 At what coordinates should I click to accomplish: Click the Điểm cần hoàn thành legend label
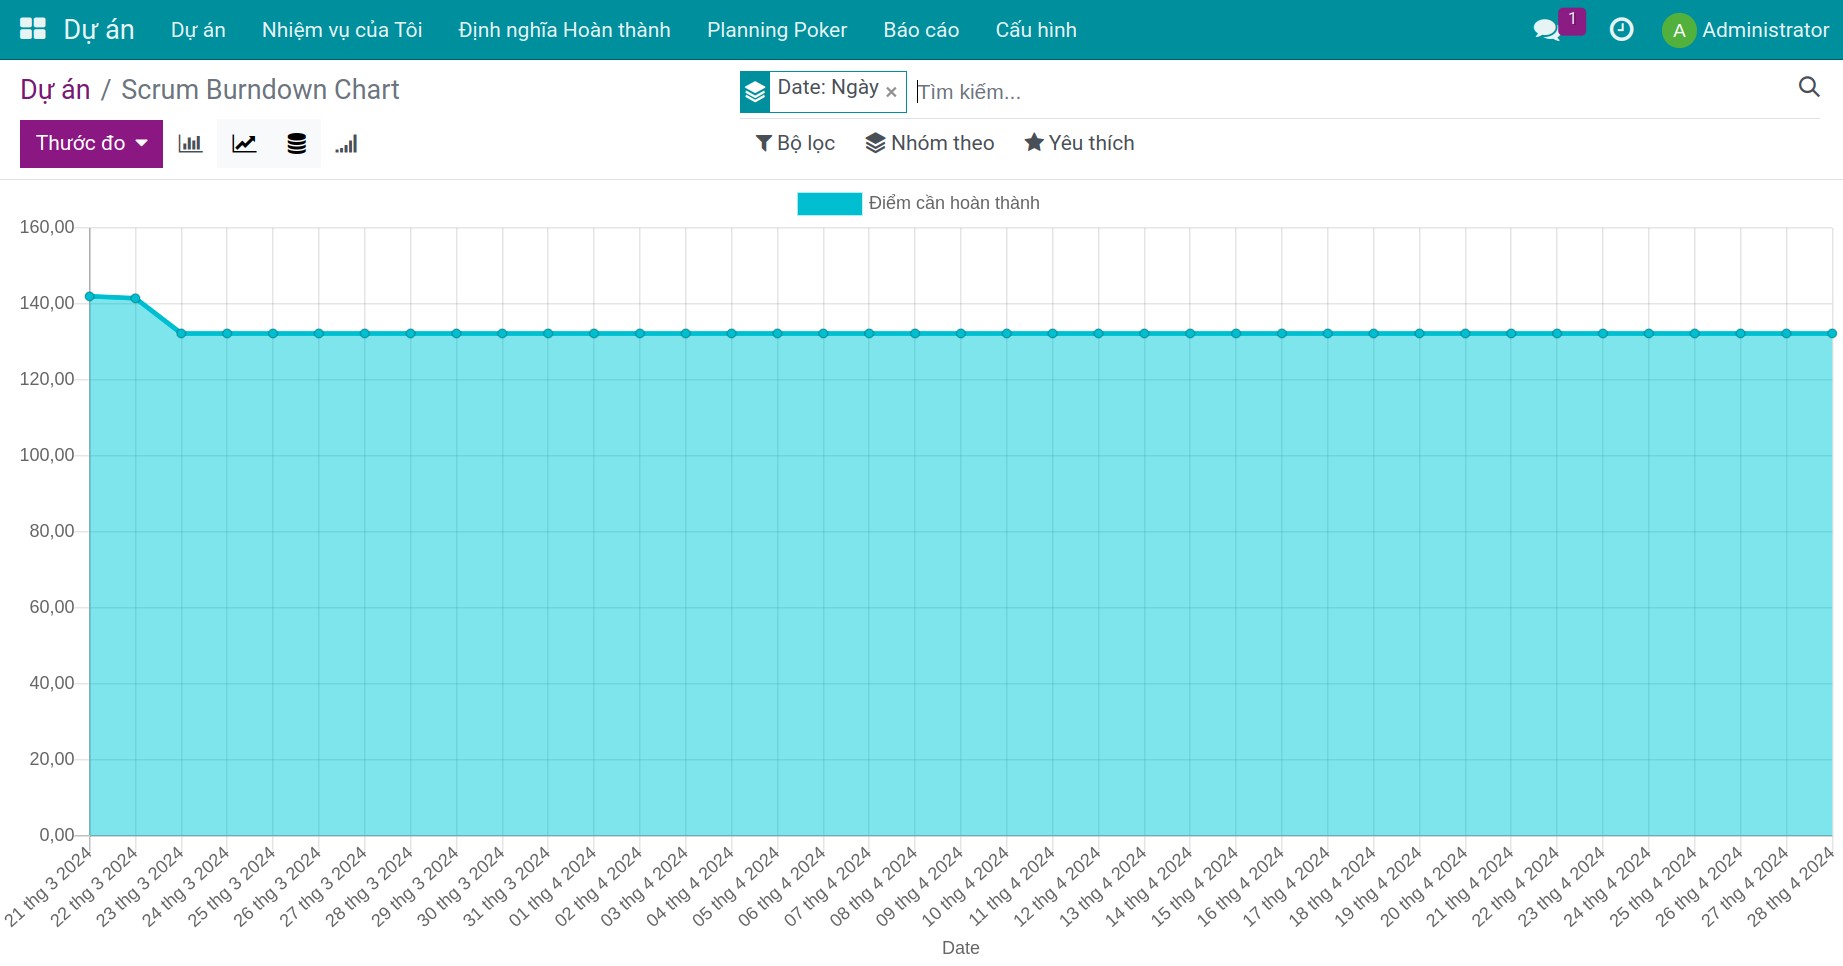954,203
